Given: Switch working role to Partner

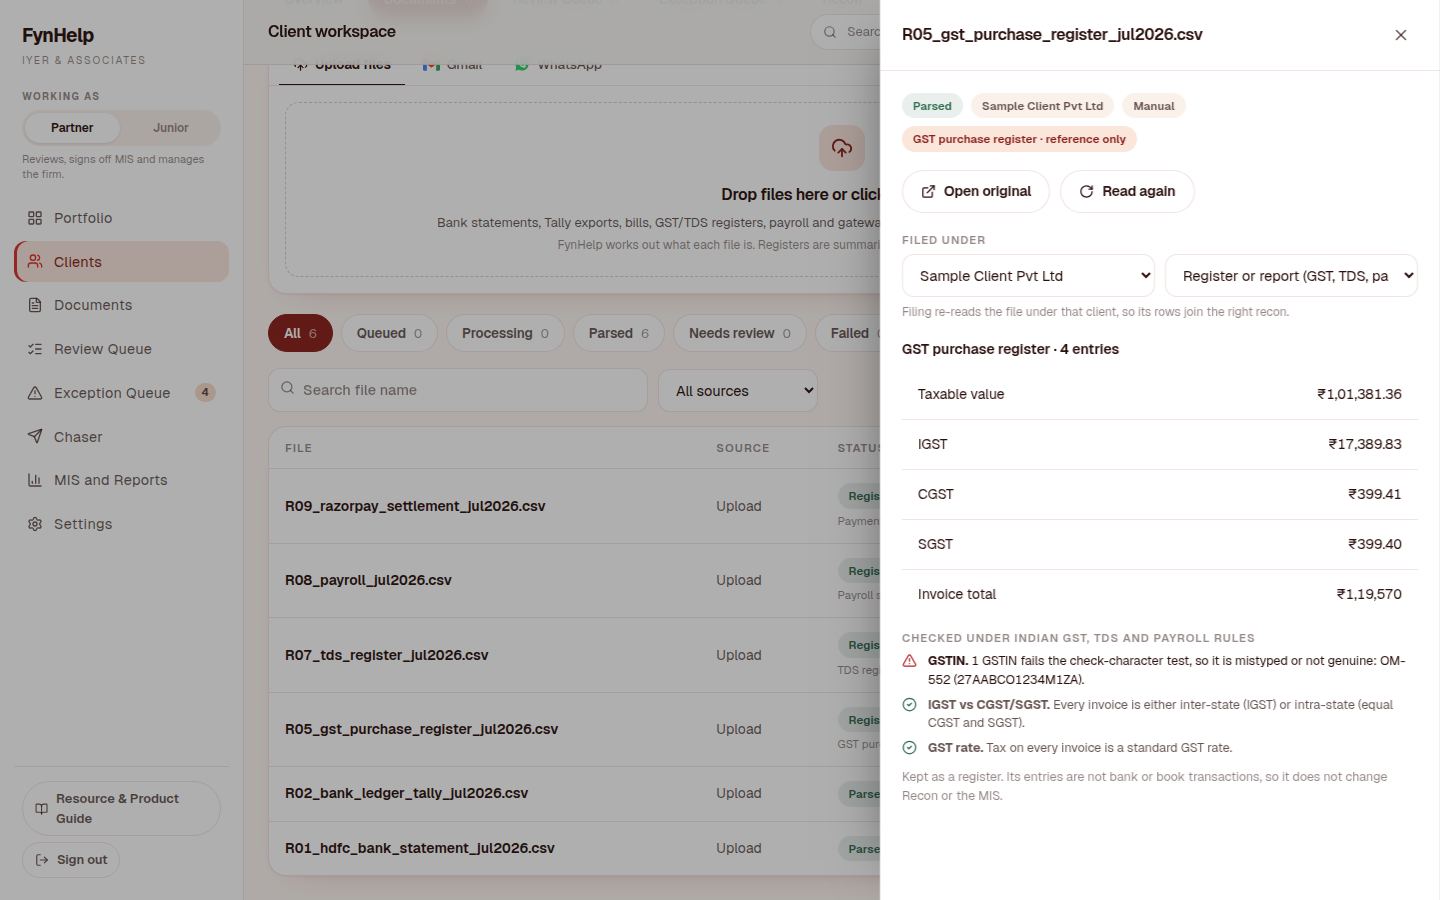Looking at the screenshot, I should (72, 128).
